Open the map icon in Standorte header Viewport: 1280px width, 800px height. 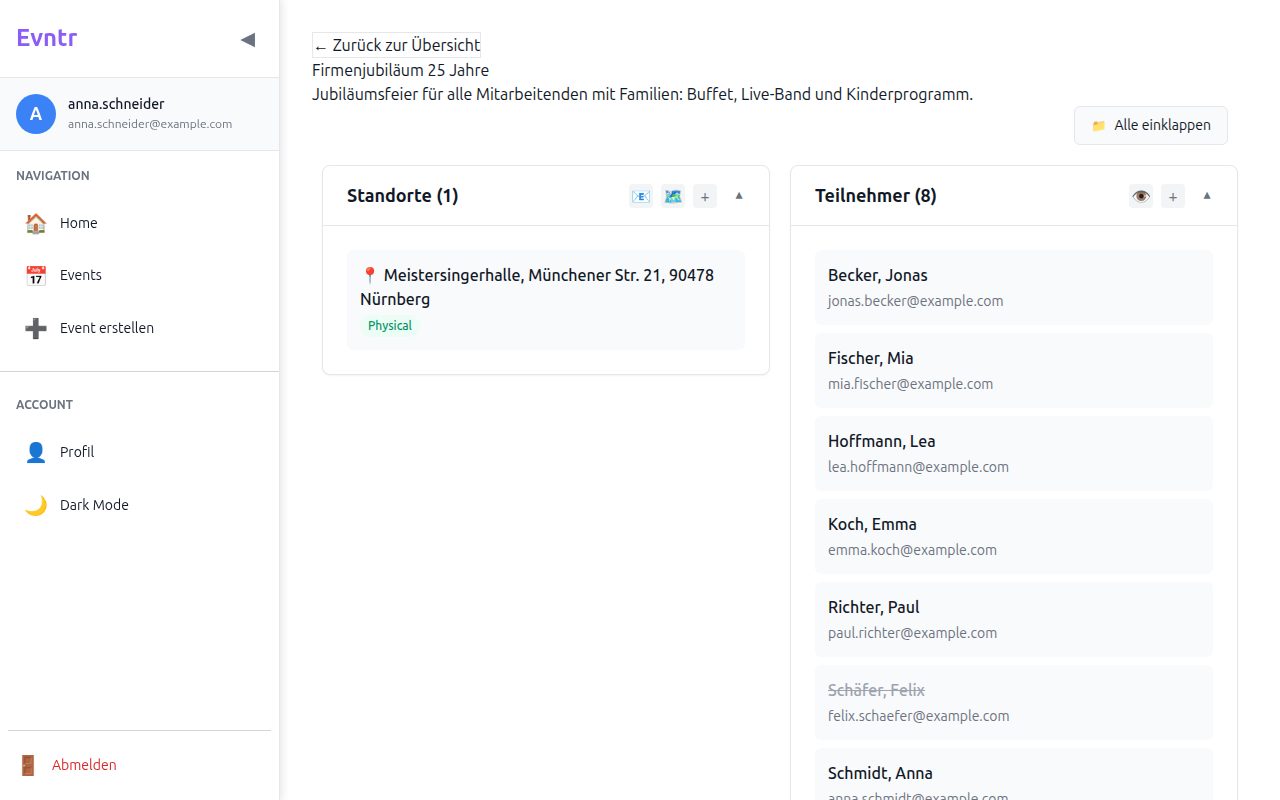click(673, 196)
